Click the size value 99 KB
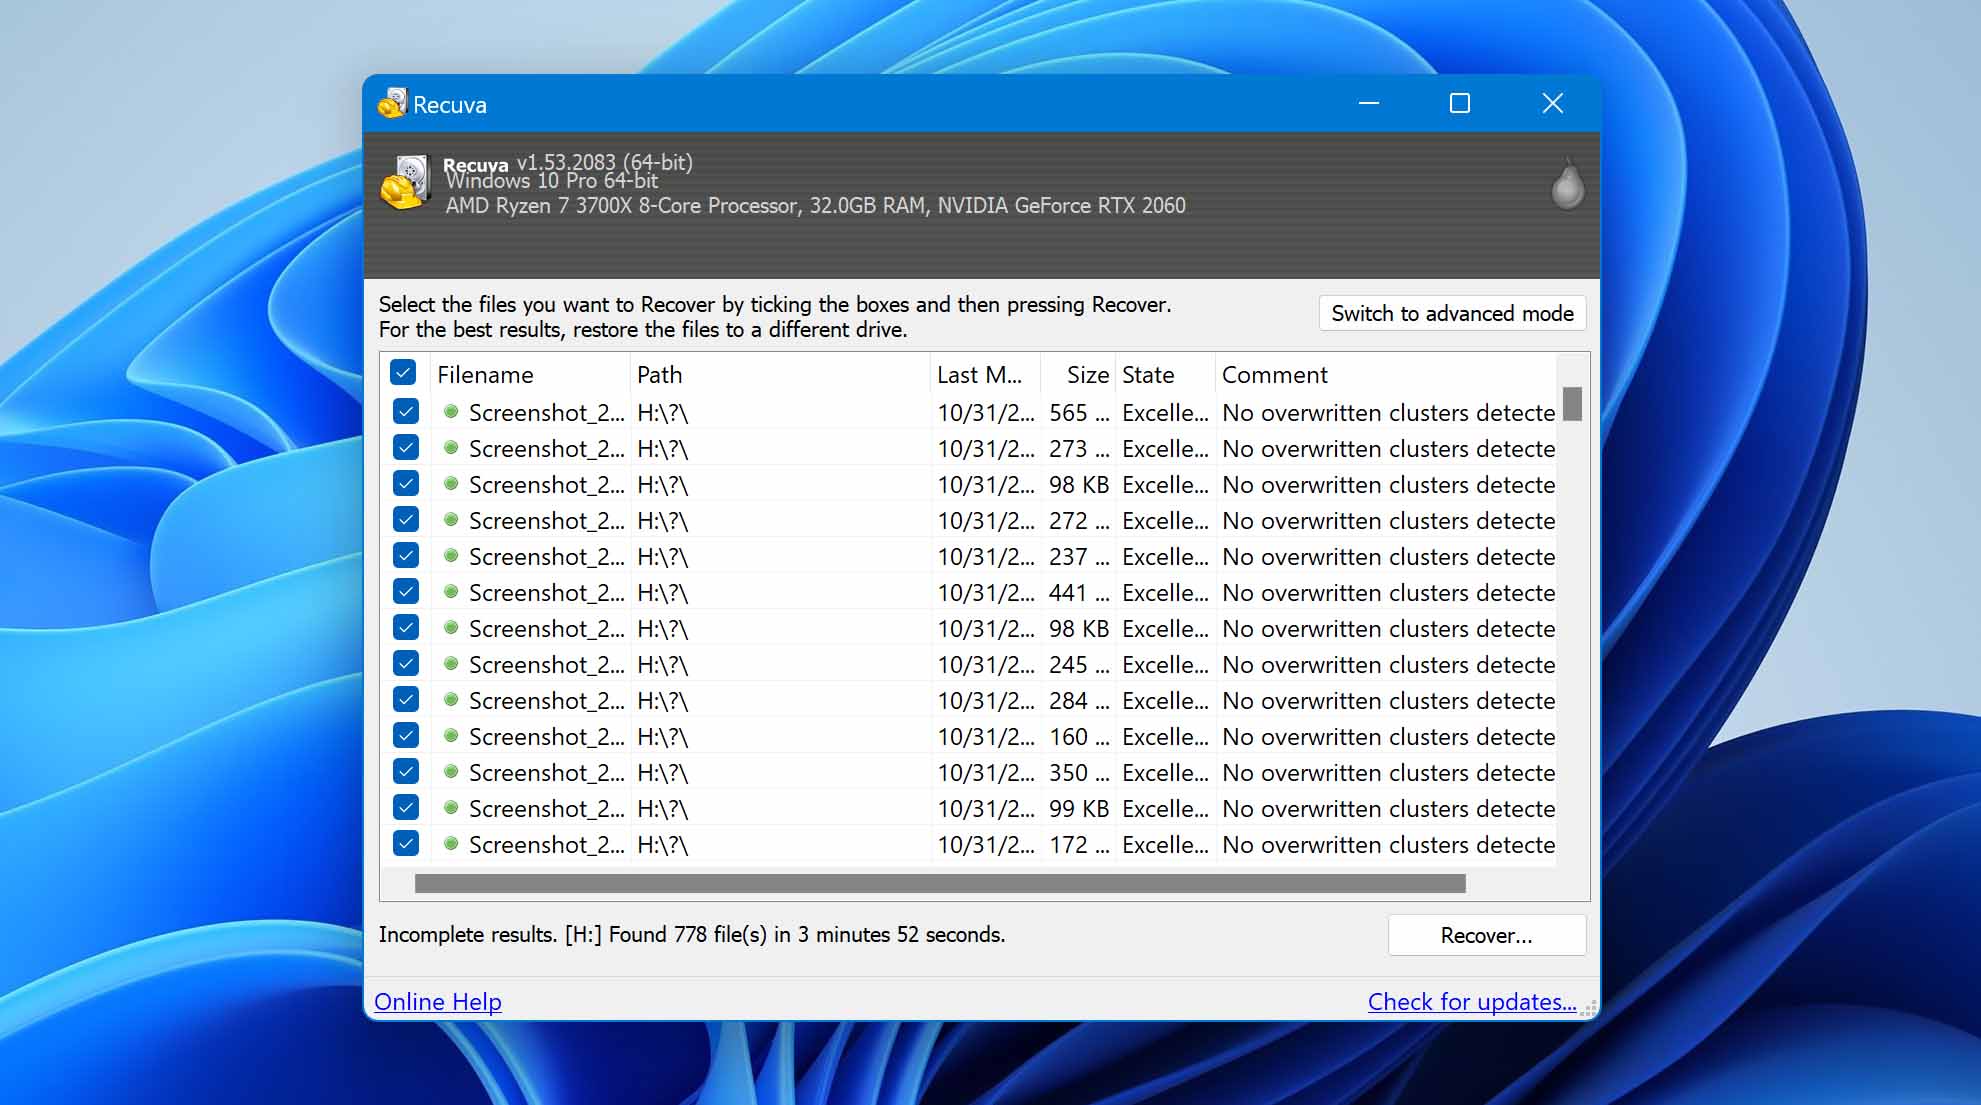1981x1105 pixels. point(1079,809)
